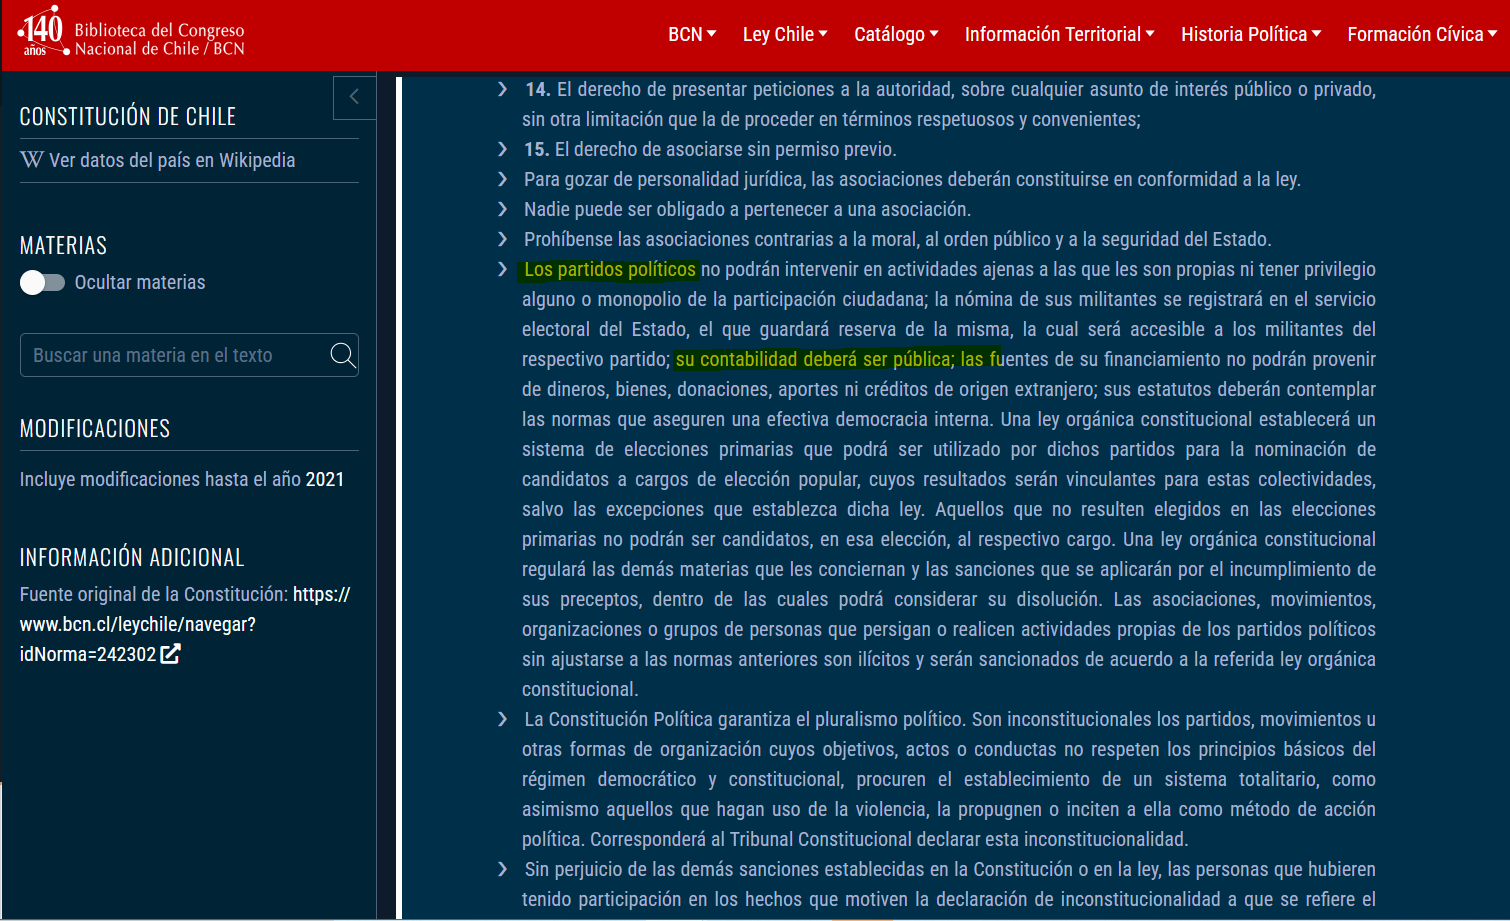Toggle the Ocultar materias switch
The image size is (1510, 921).
tap(42, 283)
